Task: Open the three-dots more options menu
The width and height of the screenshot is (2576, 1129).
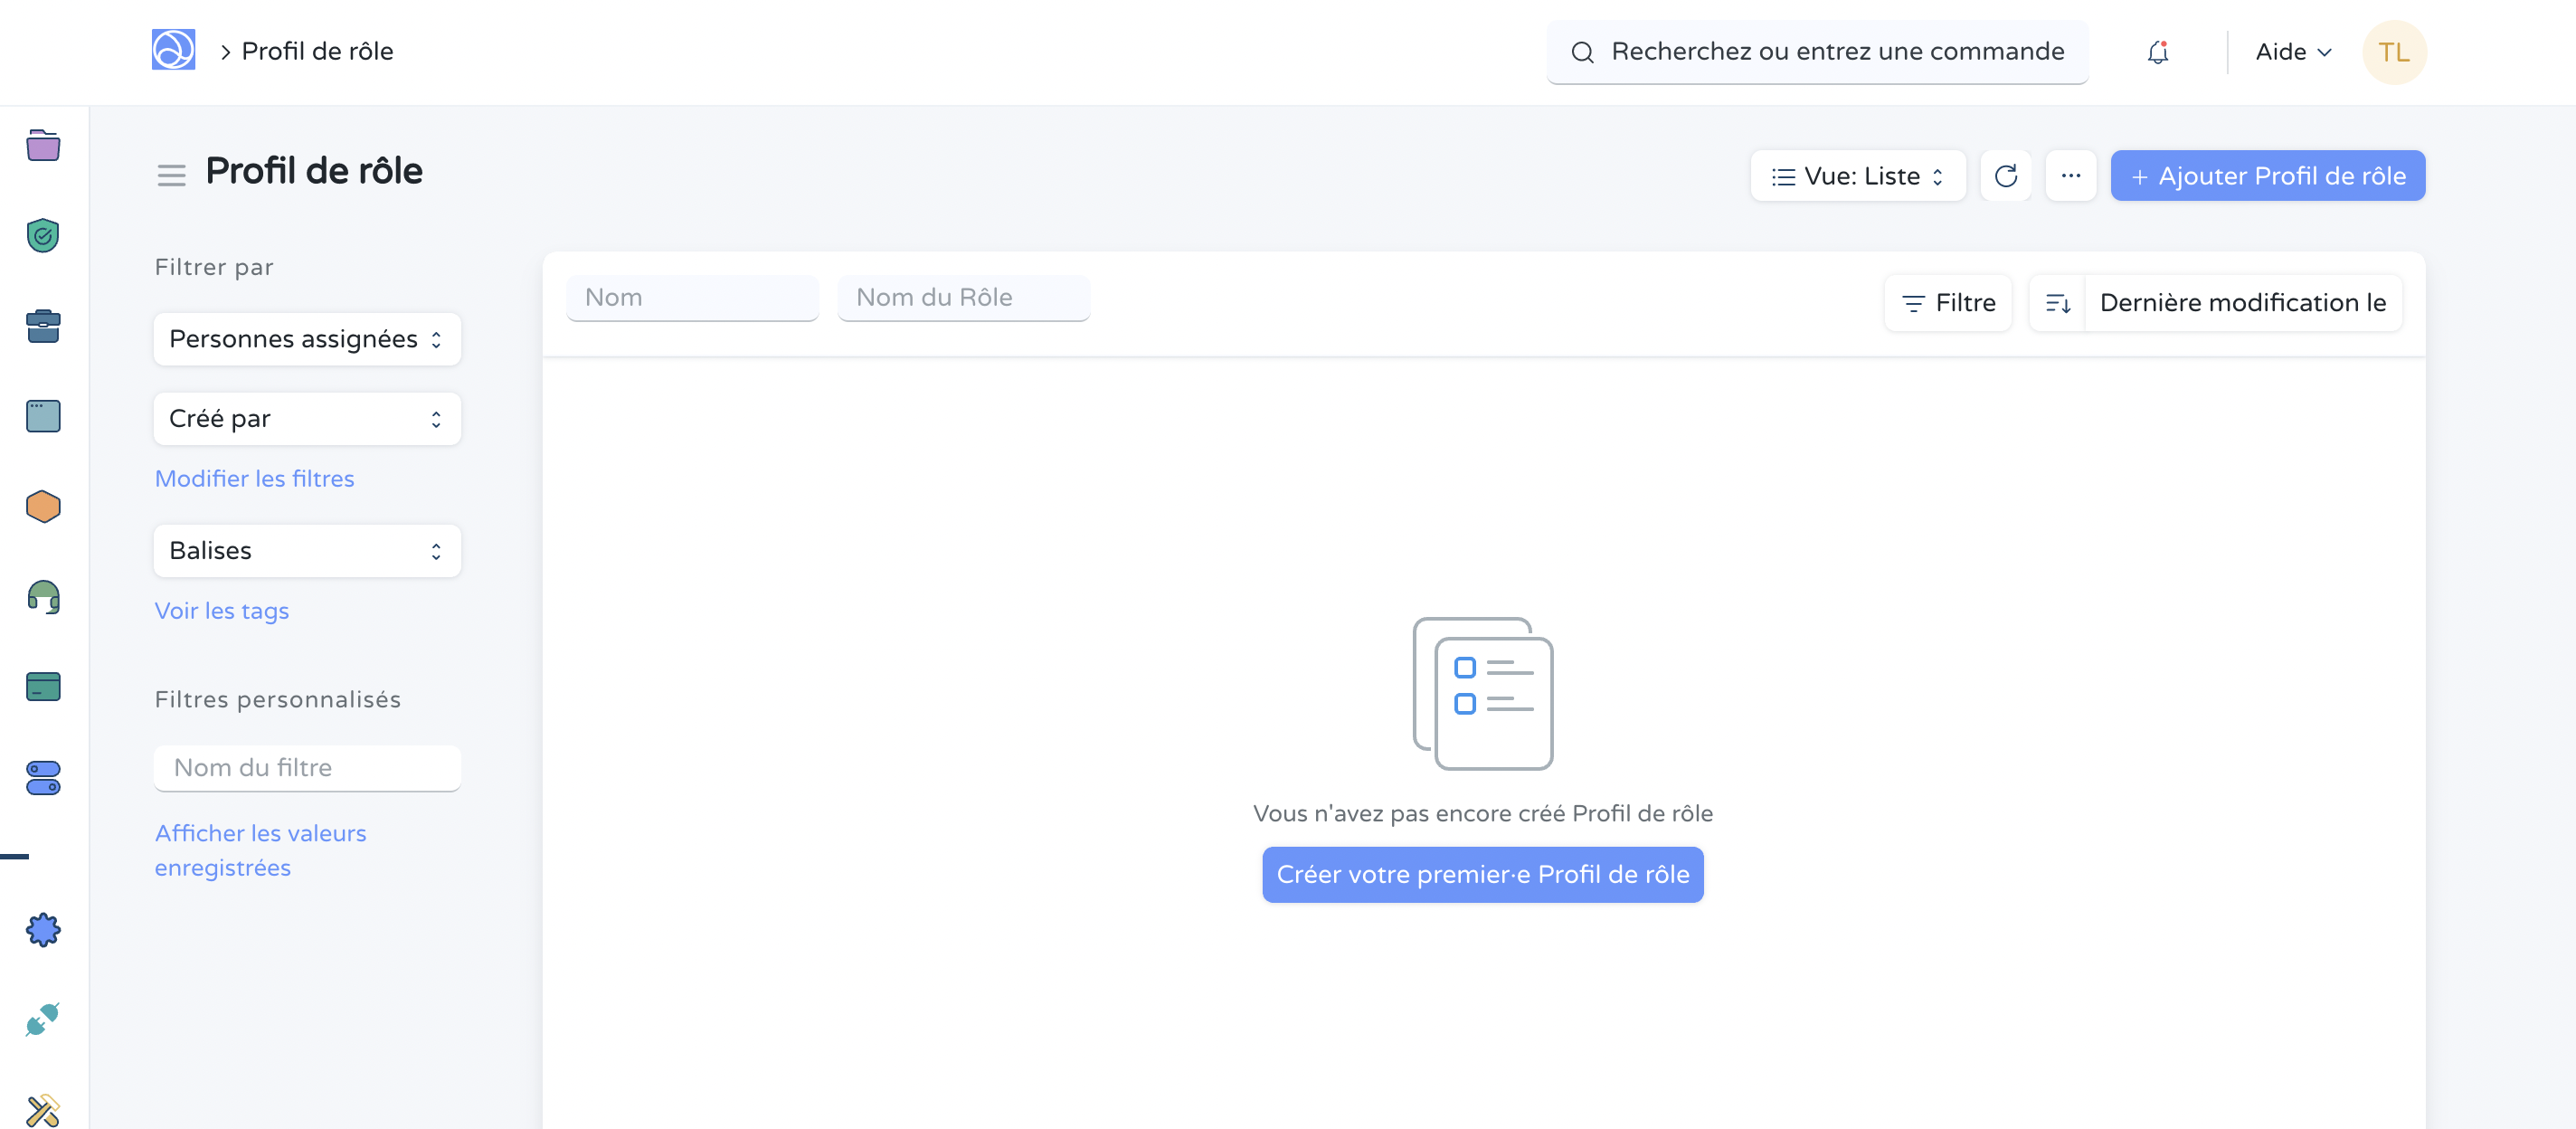Action: point(2070,176)
